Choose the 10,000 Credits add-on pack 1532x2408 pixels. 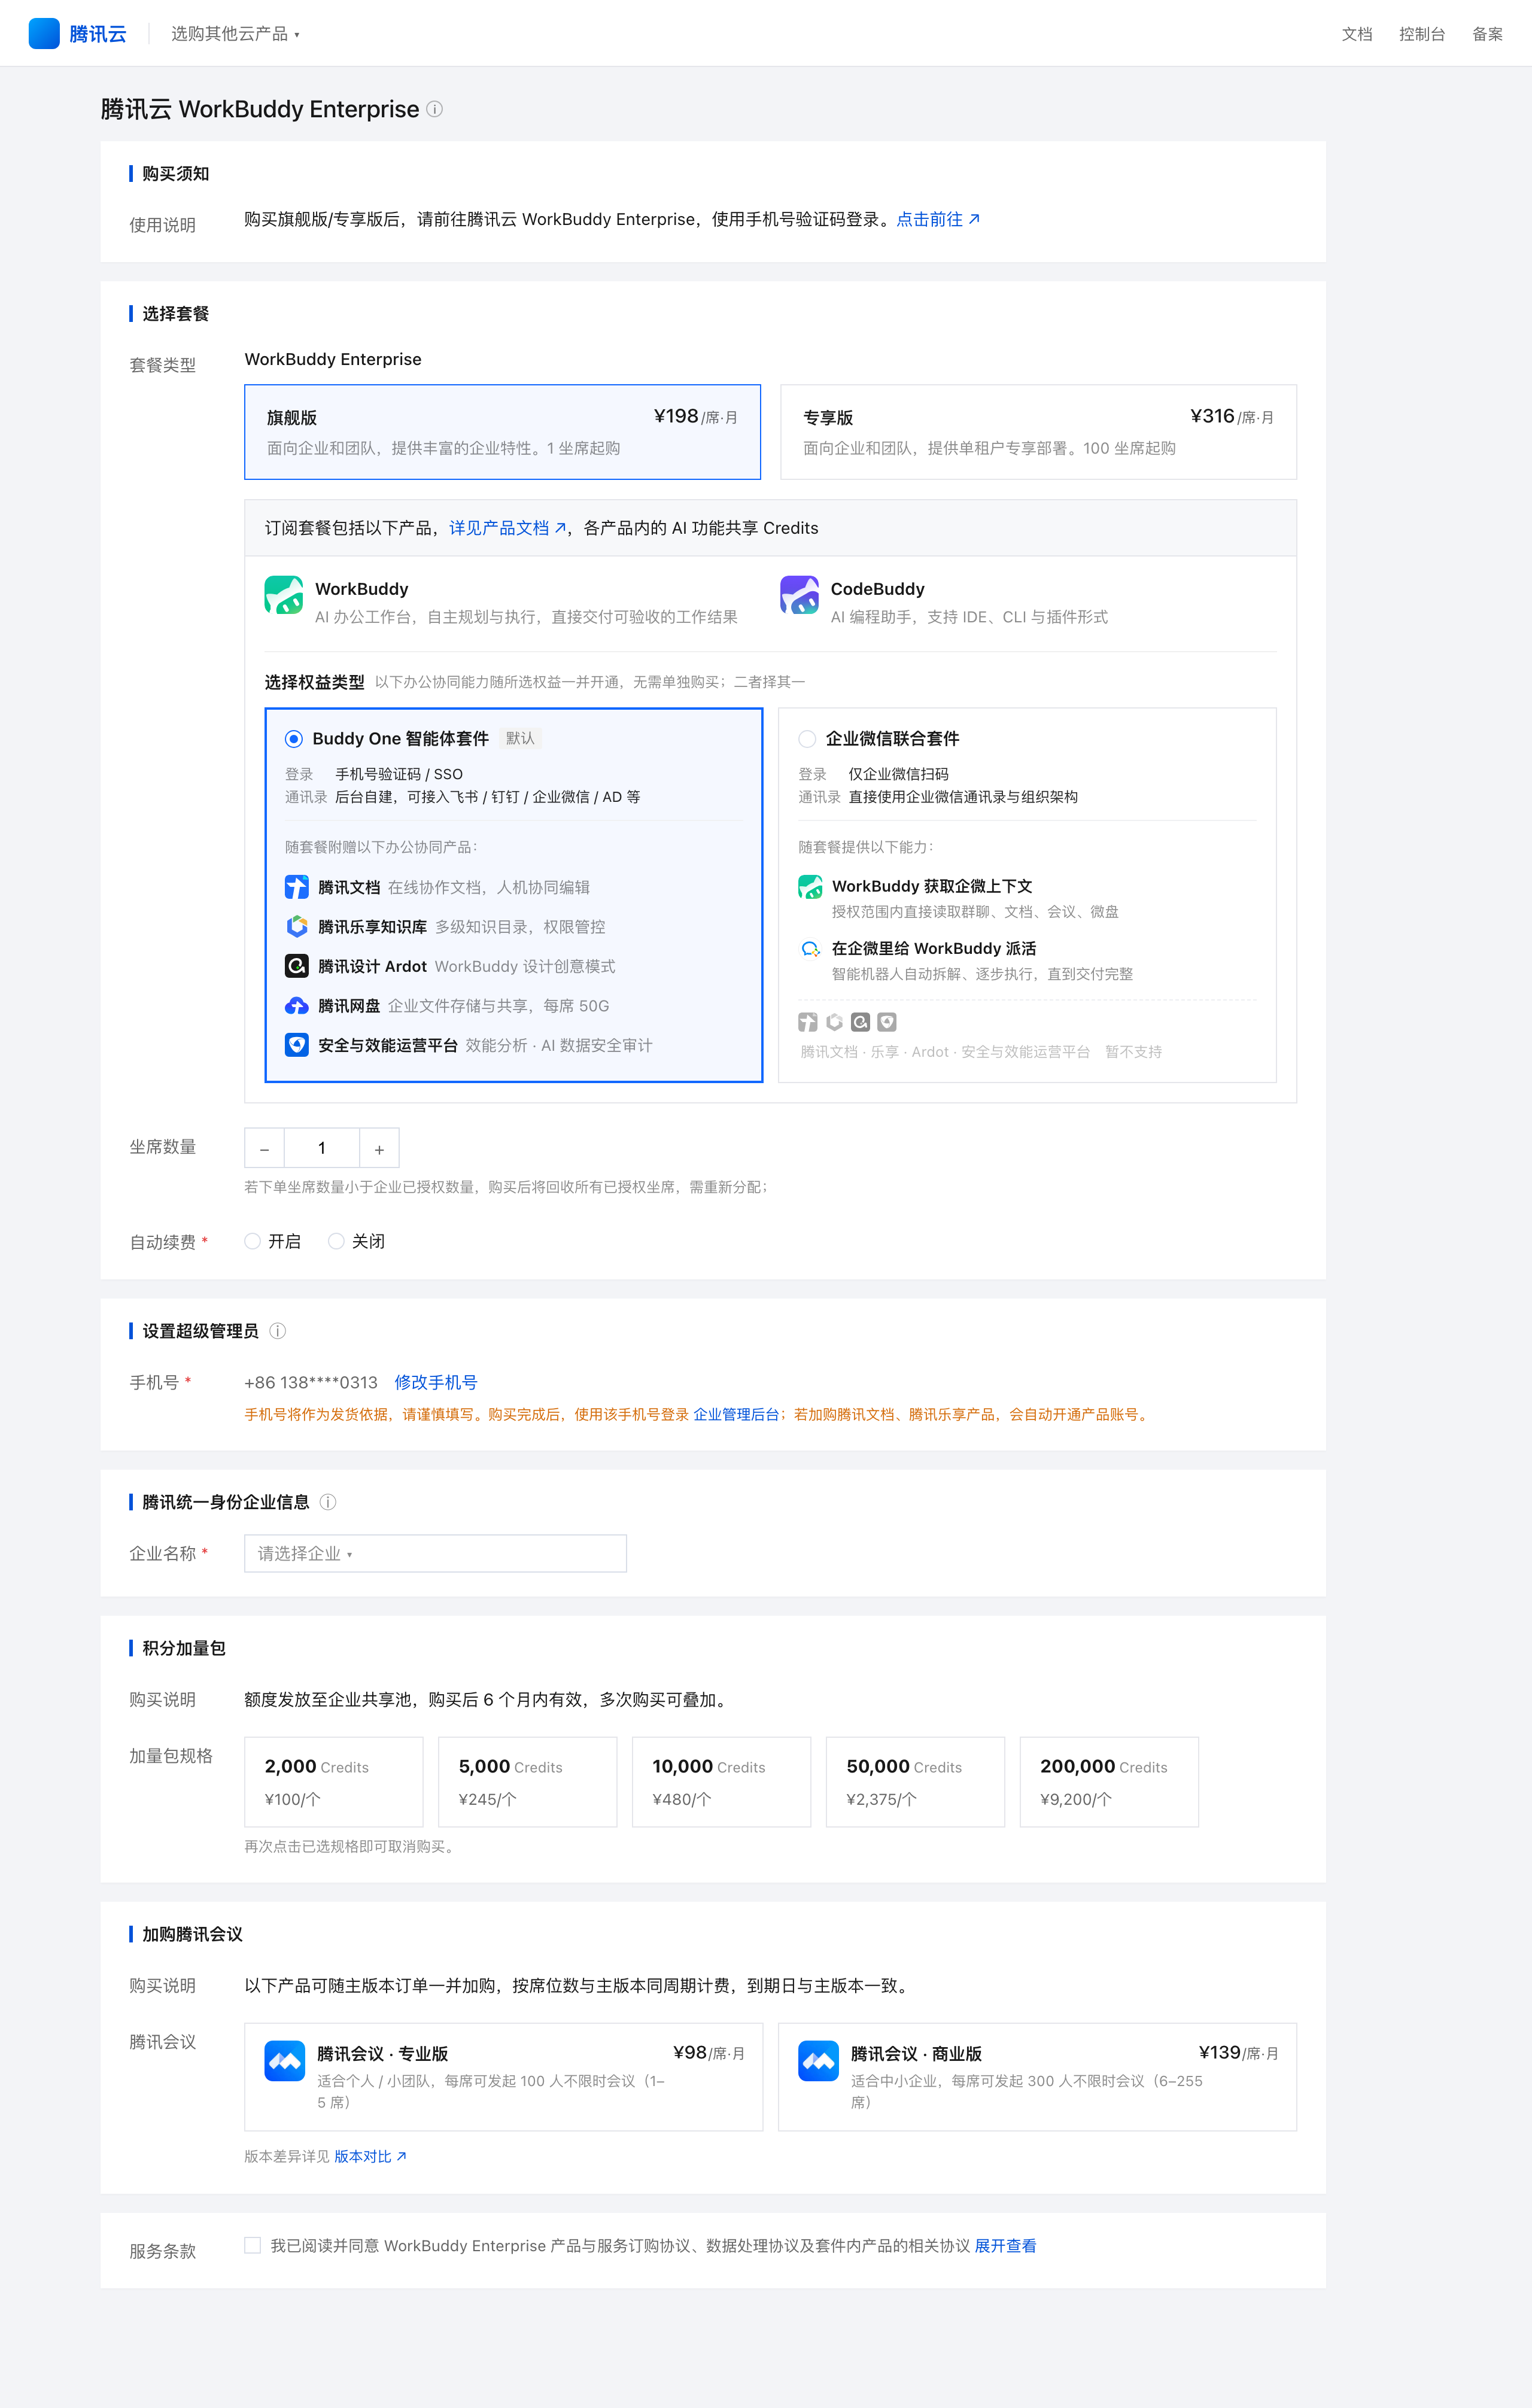(721, 1782)
